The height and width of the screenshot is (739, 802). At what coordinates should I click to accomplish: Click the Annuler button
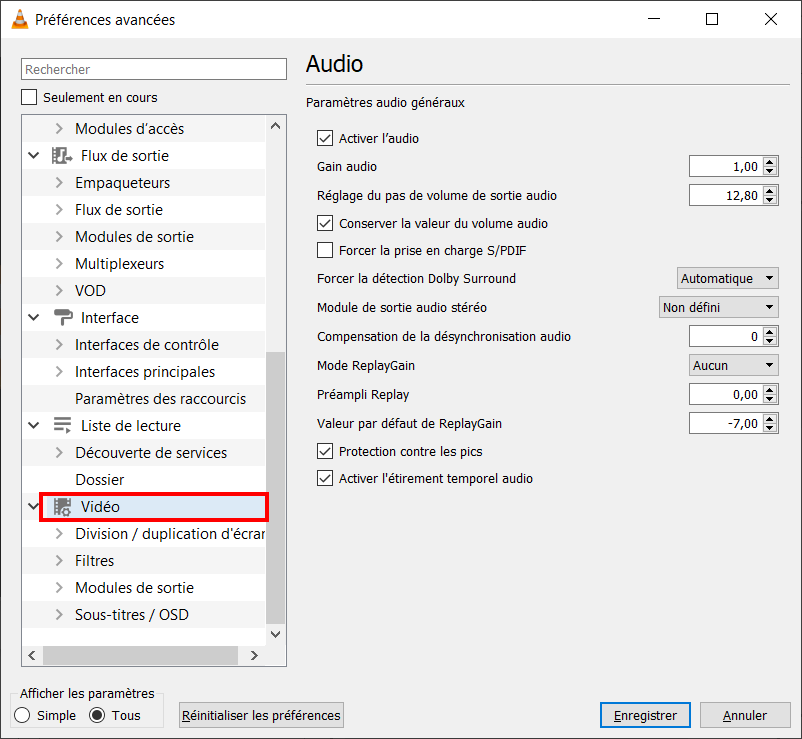tap(745, 715)
